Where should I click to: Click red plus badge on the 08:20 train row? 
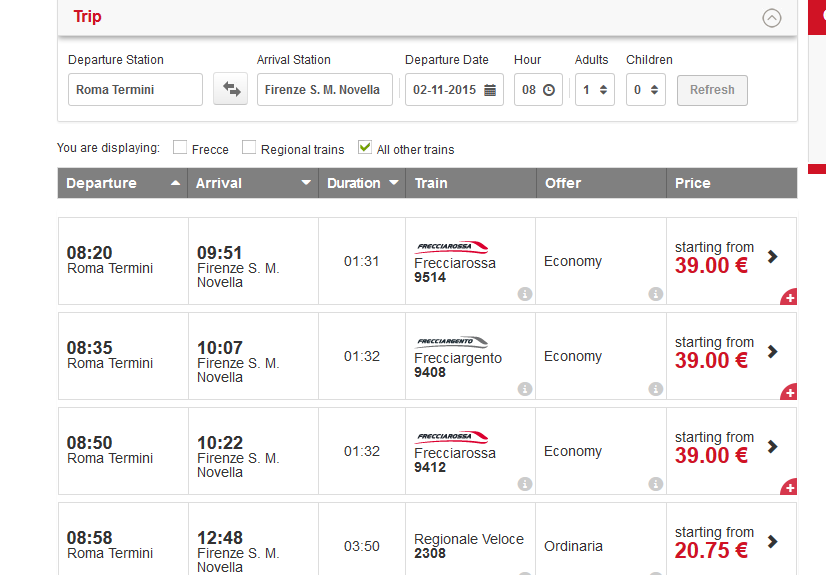click(x=789, y=297)
